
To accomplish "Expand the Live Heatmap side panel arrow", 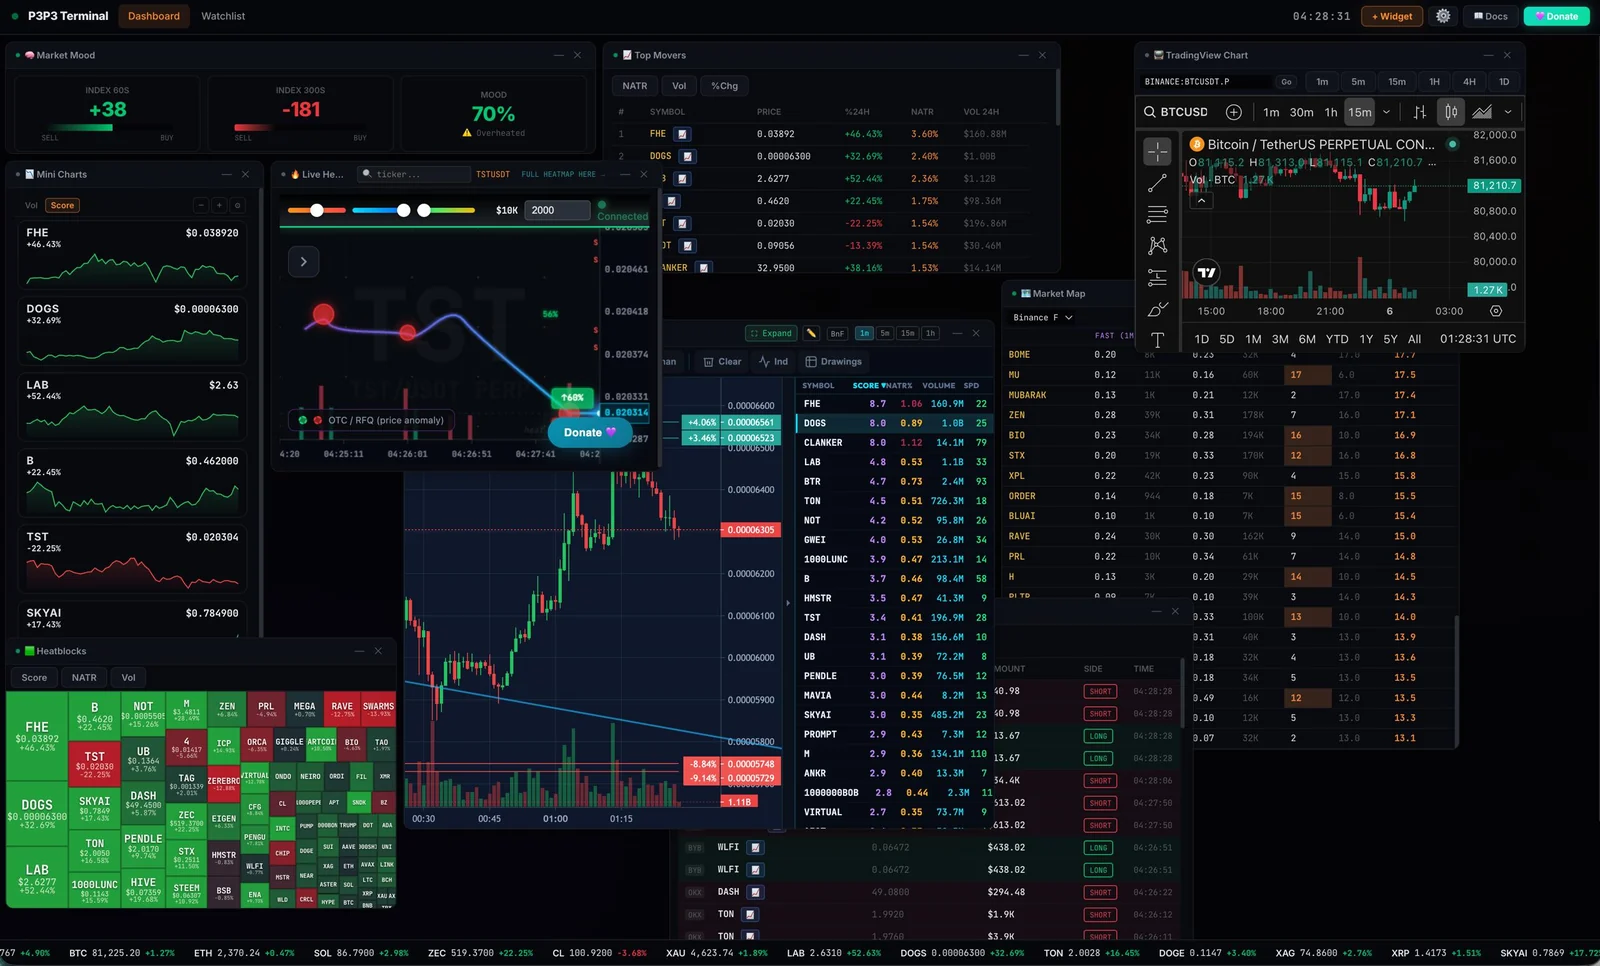I will click(x=304, y=262).
